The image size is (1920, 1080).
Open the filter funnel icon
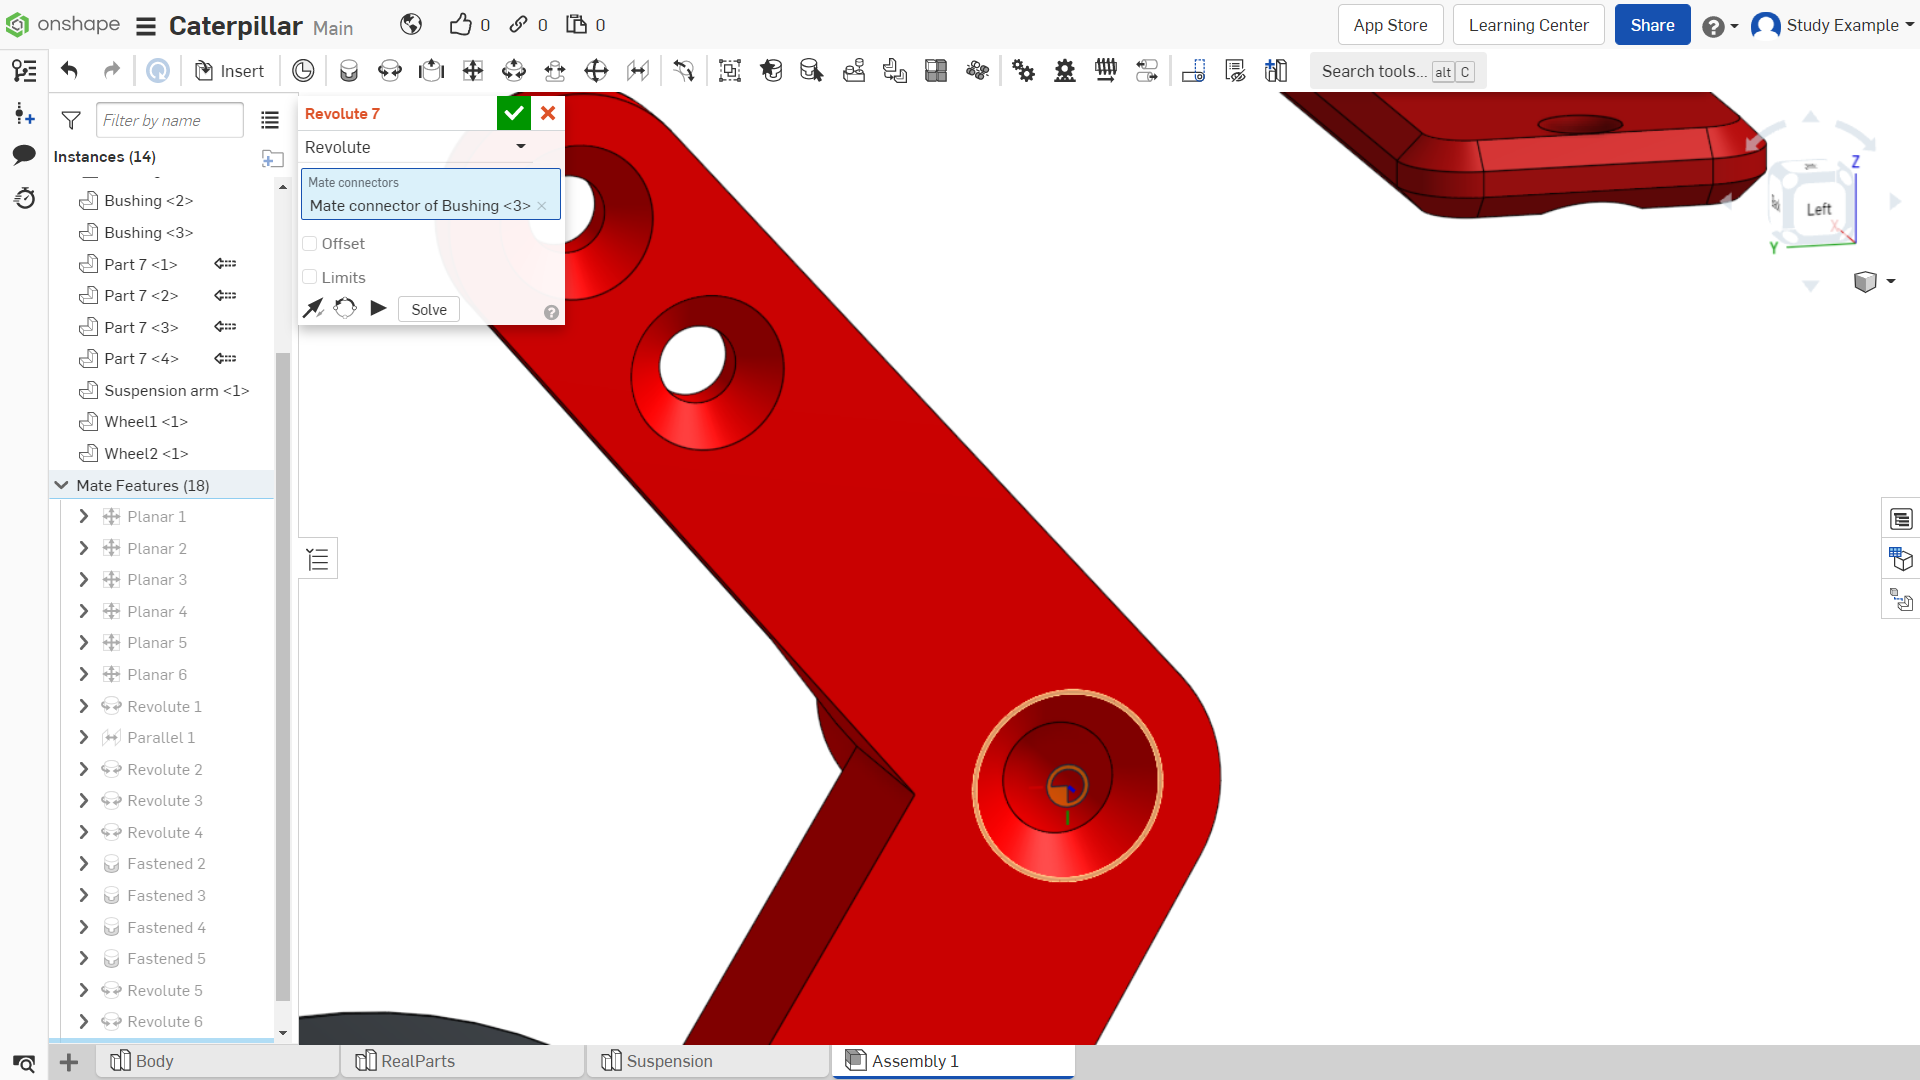click(71, 121)
